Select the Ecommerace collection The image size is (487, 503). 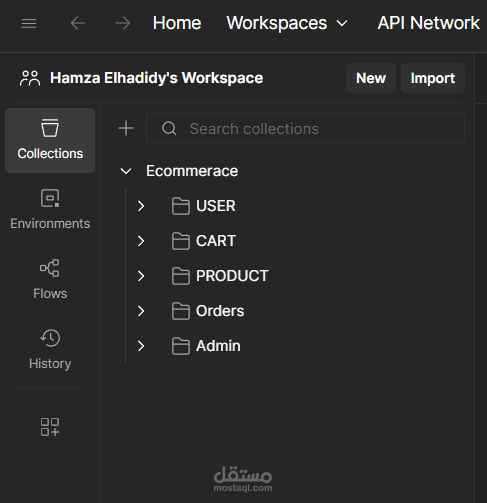(192, 171)
